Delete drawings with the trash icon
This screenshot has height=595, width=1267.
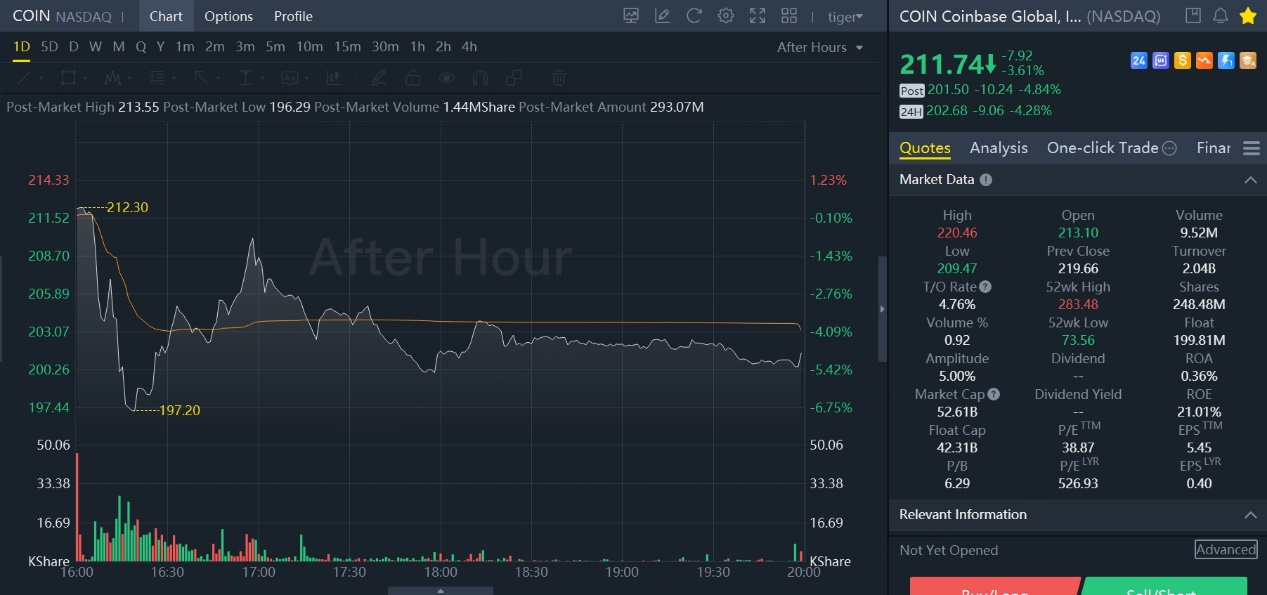tap(560, 77)
